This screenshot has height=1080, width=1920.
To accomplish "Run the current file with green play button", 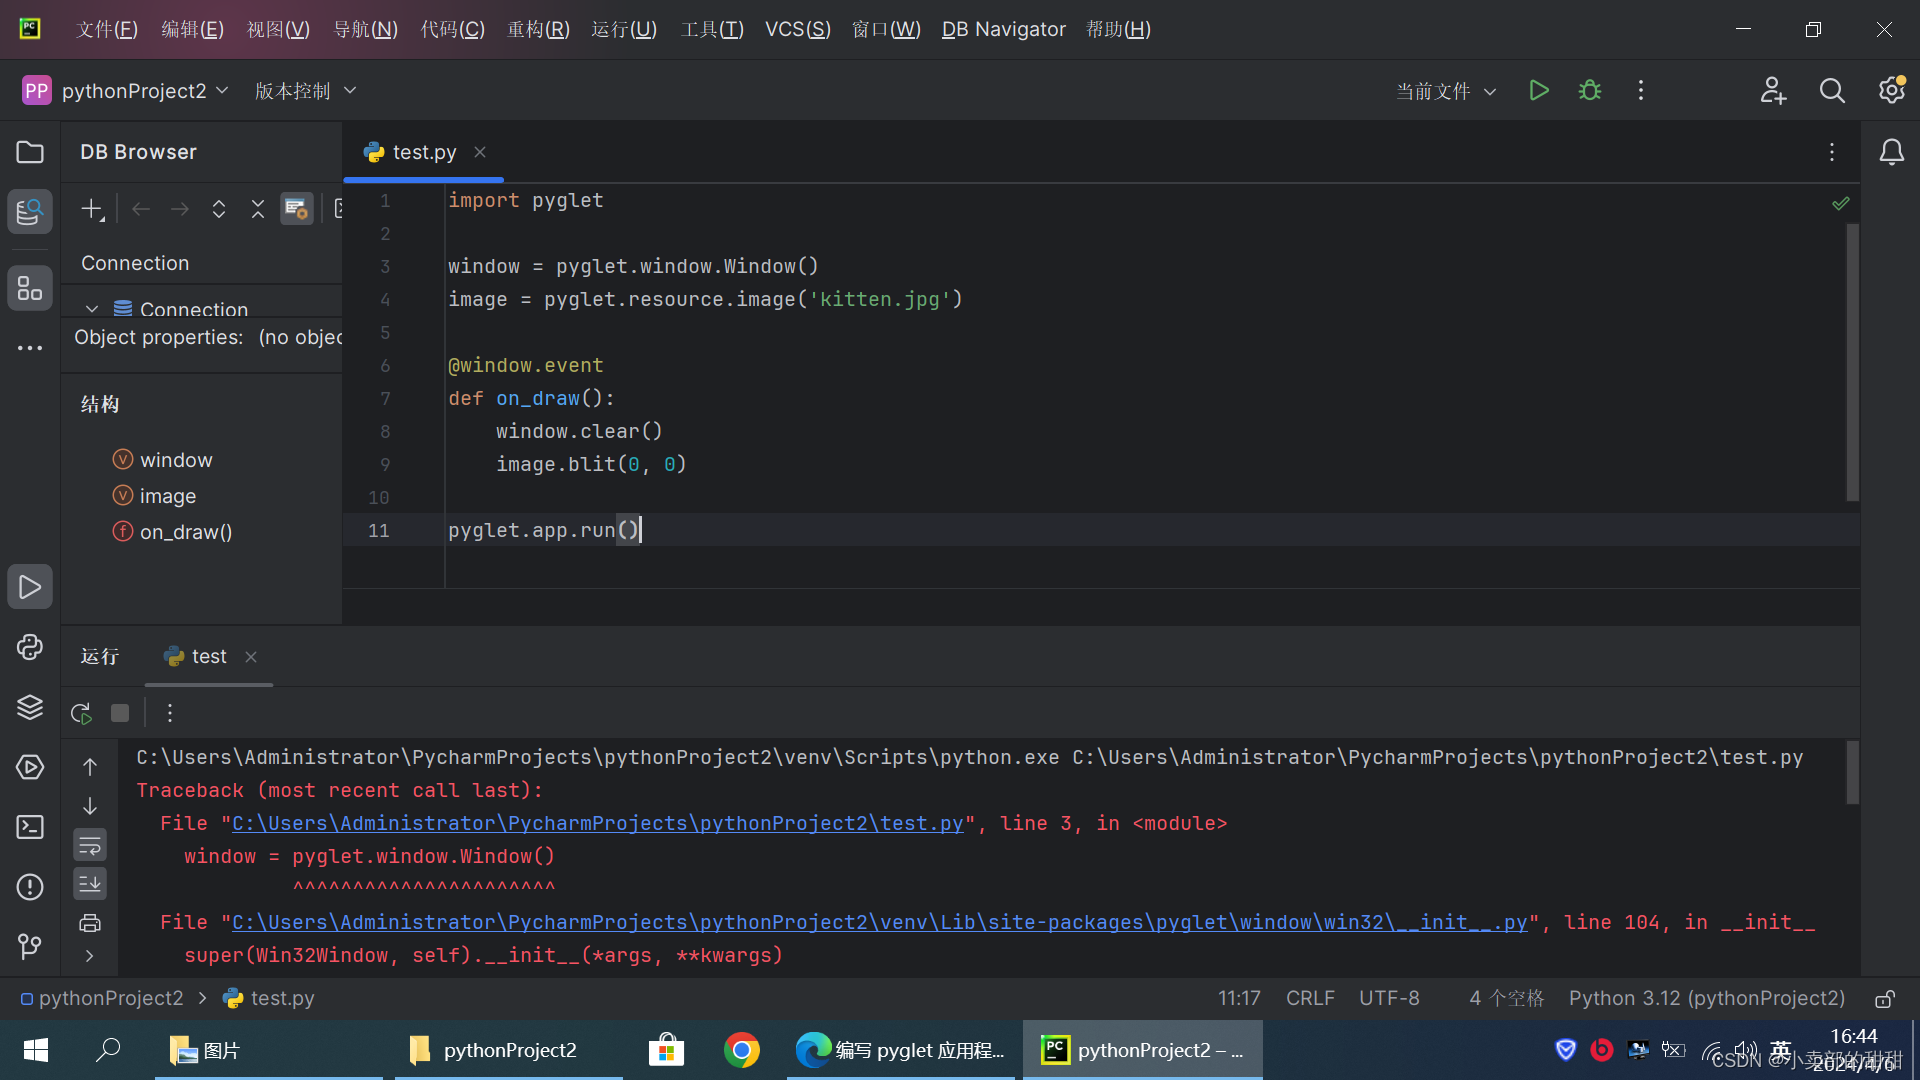I will [x=1539, y=91].
